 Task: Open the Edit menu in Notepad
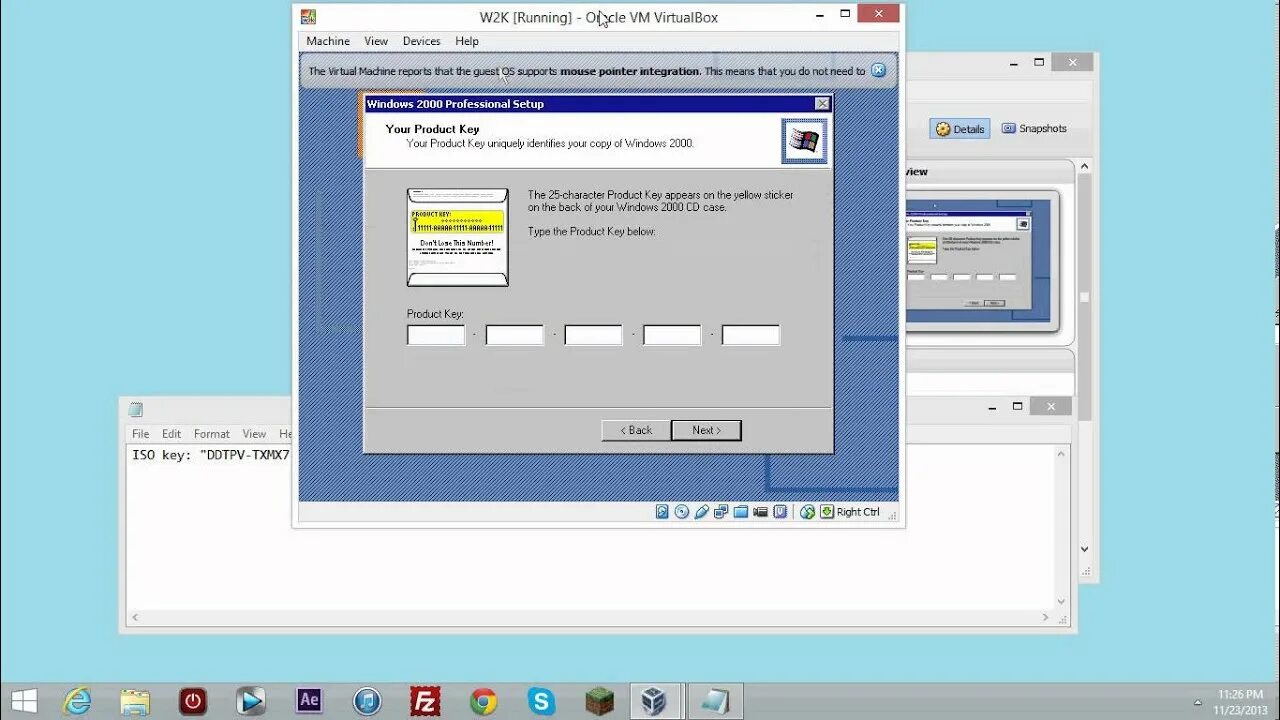(172, 434)
